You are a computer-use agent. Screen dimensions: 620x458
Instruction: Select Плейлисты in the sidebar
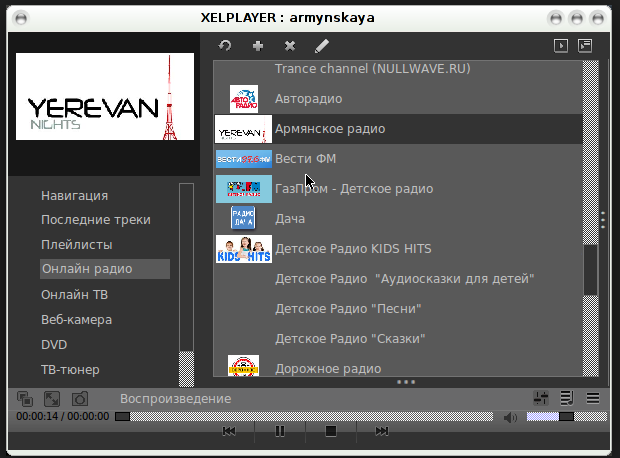76,244
